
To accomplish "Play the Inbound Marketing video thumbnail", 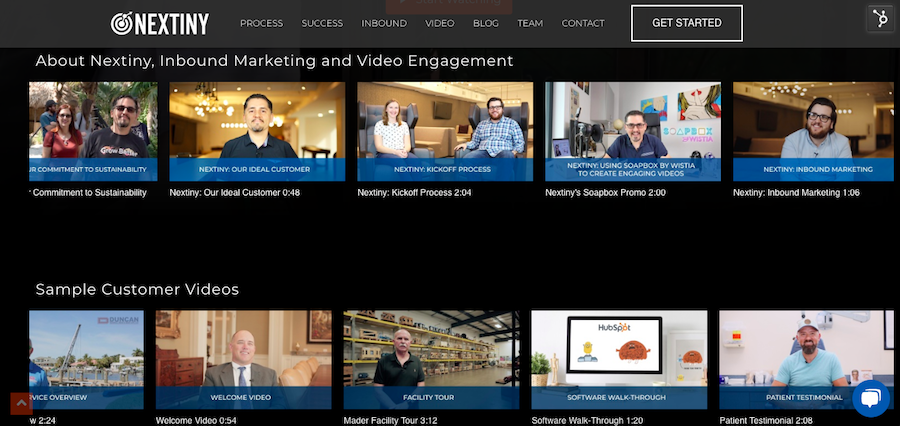I will [813, 131].
